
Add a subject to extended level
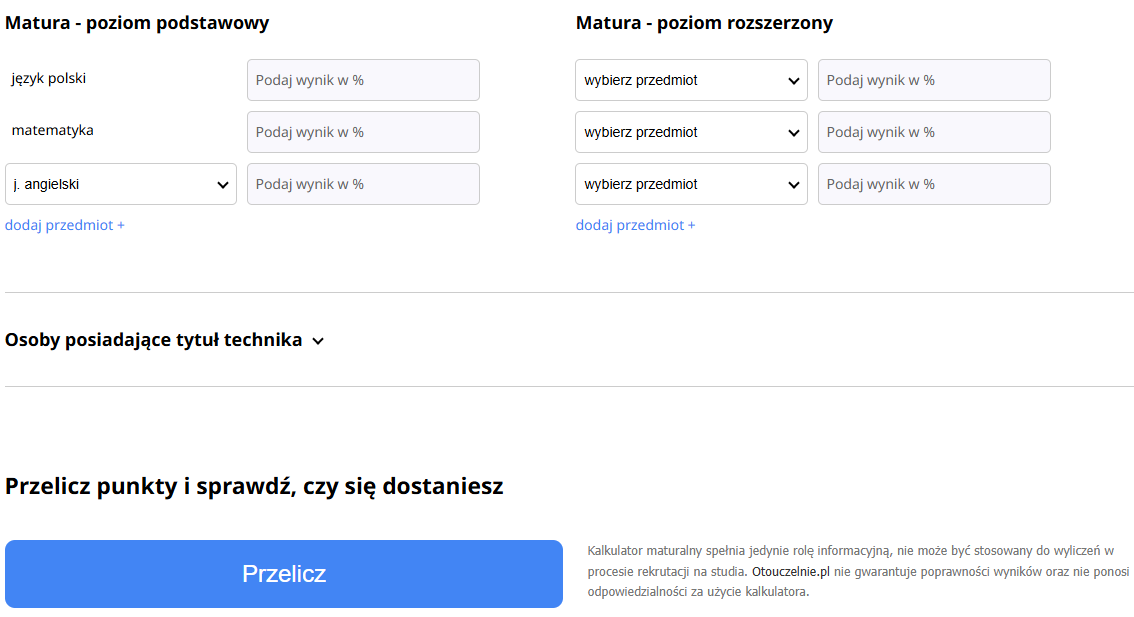[x=636, y=225]
